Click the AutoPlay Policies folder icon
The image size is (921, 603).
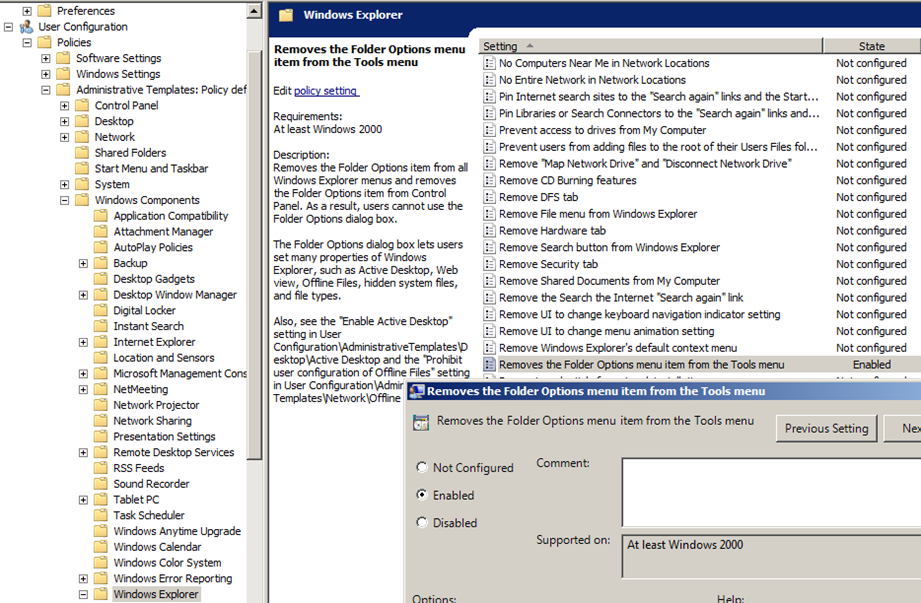[x=101, y=247]
